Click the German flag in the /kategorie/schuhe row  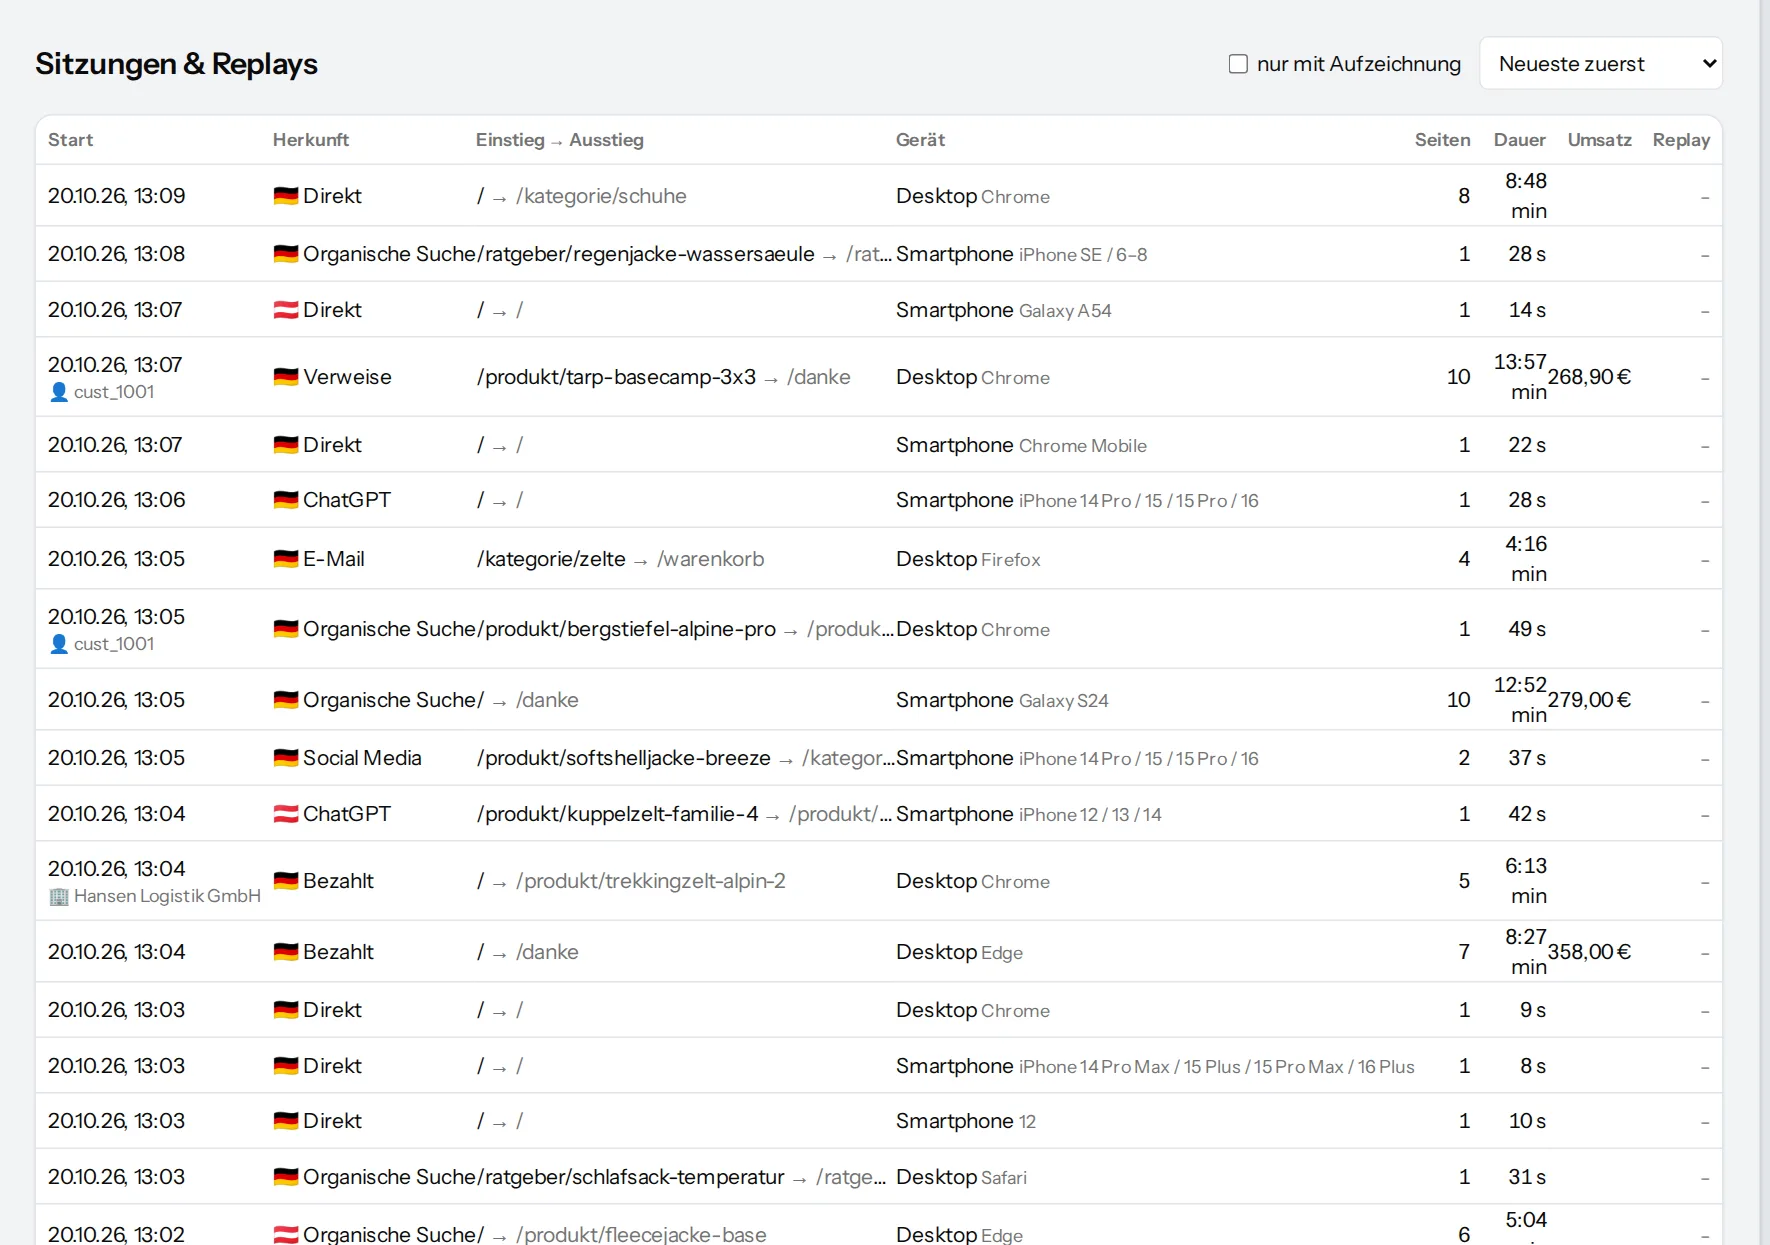pos(286,196)
